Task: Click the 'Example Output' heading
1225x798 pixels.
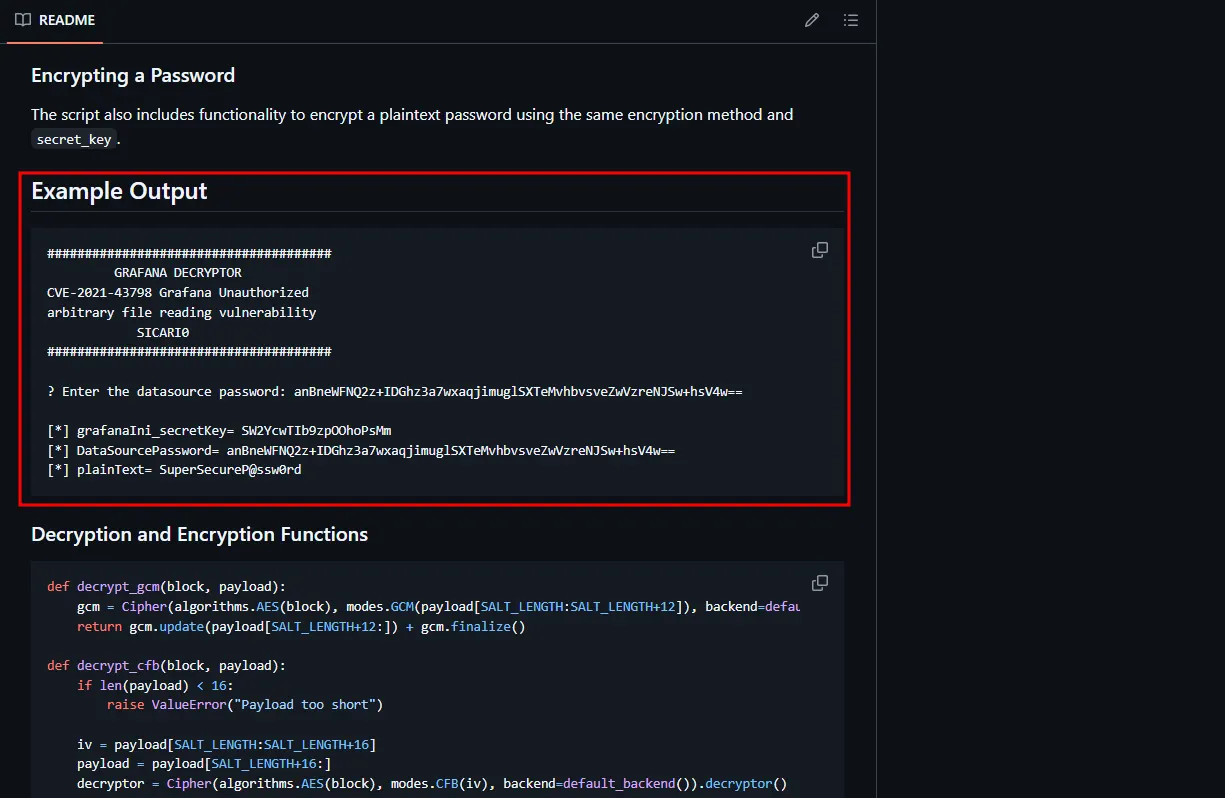Action: click(119, 191)
